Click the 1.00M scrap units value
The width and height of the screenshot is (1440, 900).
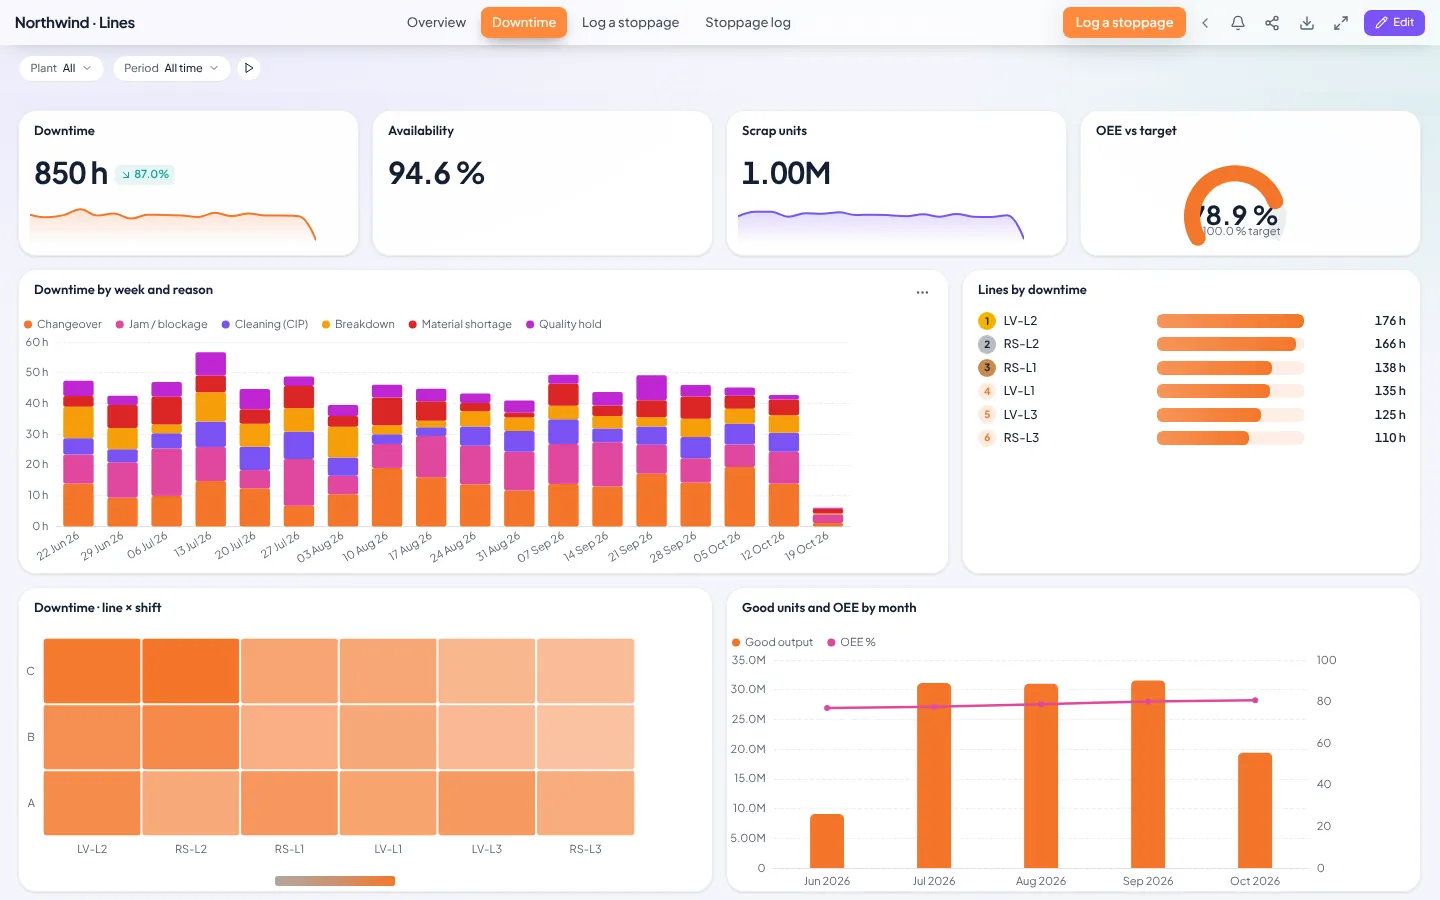(x=786, y=174)
